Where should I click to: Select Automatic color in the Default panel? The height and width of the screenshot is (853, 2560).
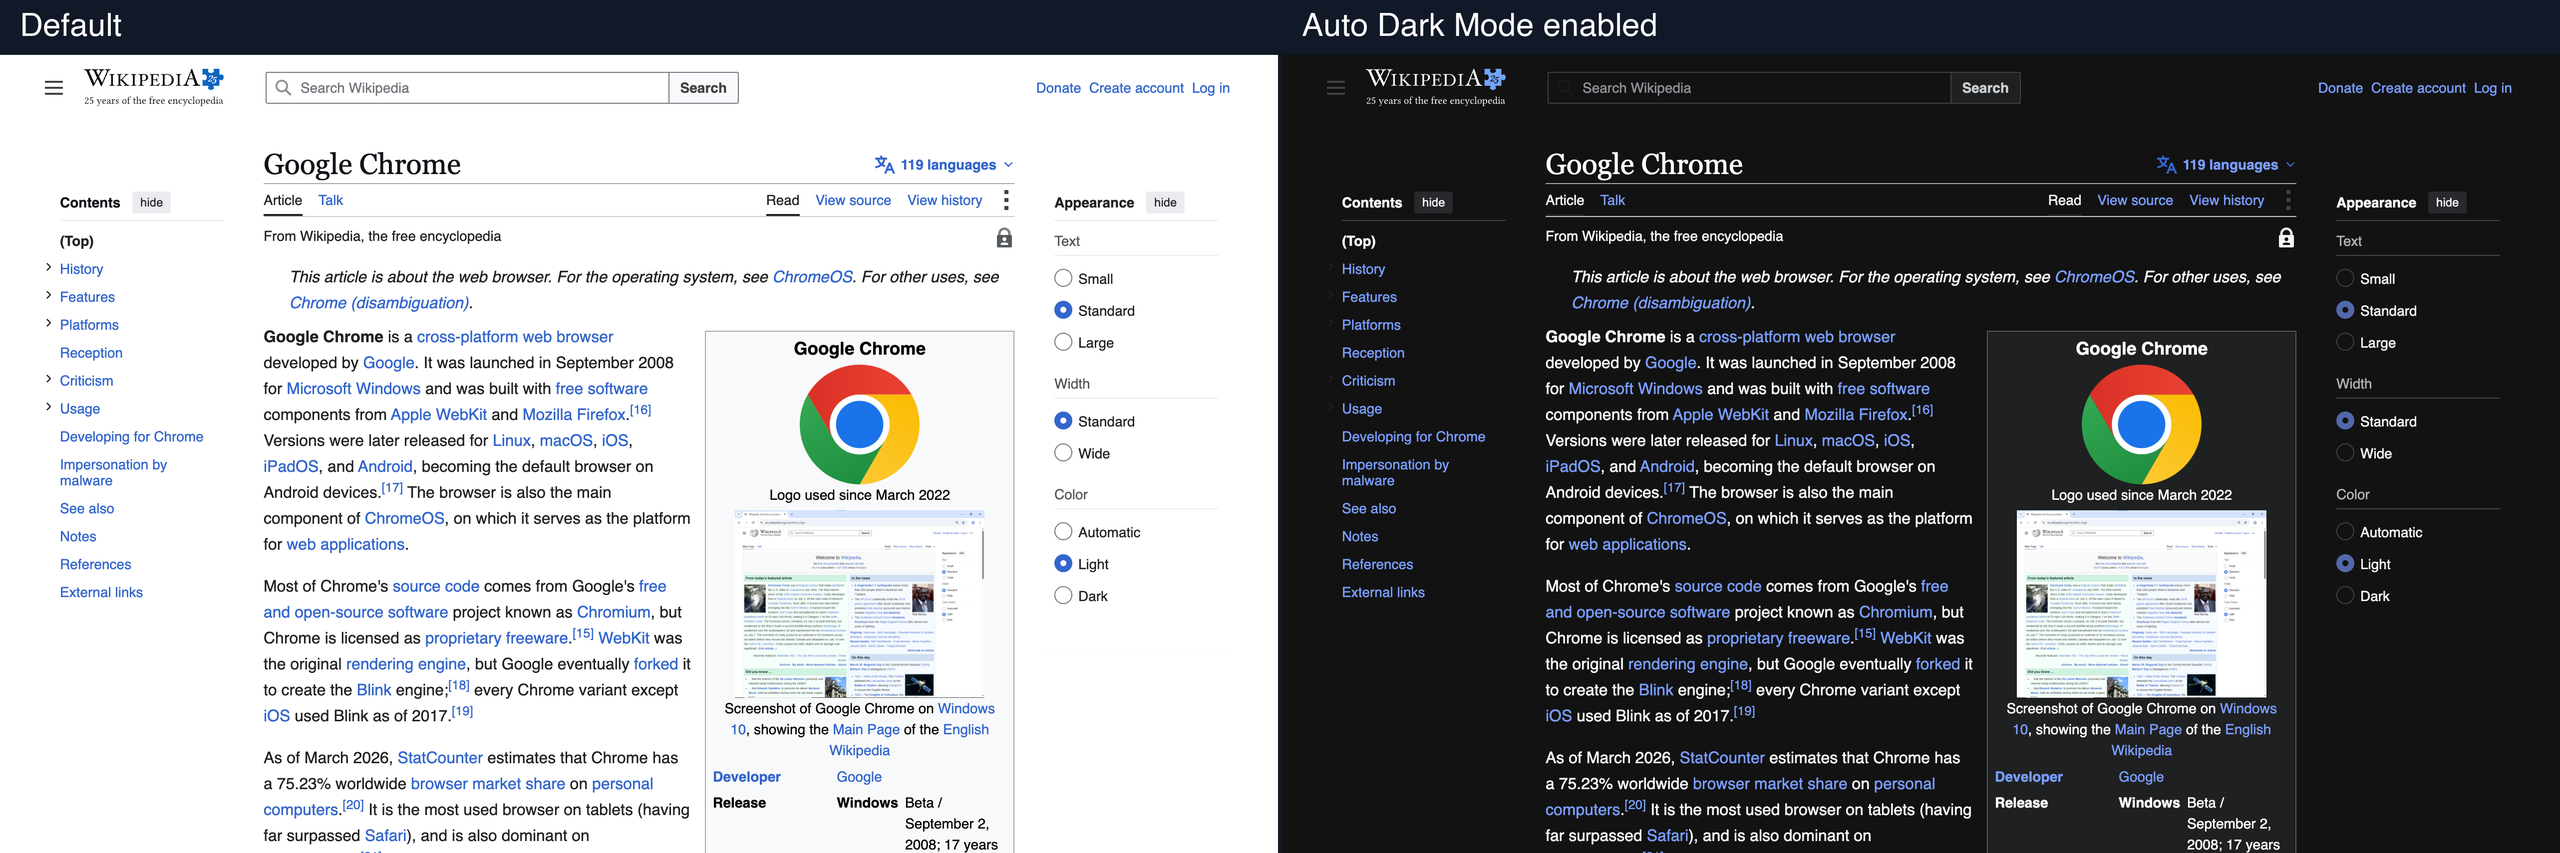pyautogui.click(x=1063, y=532)
